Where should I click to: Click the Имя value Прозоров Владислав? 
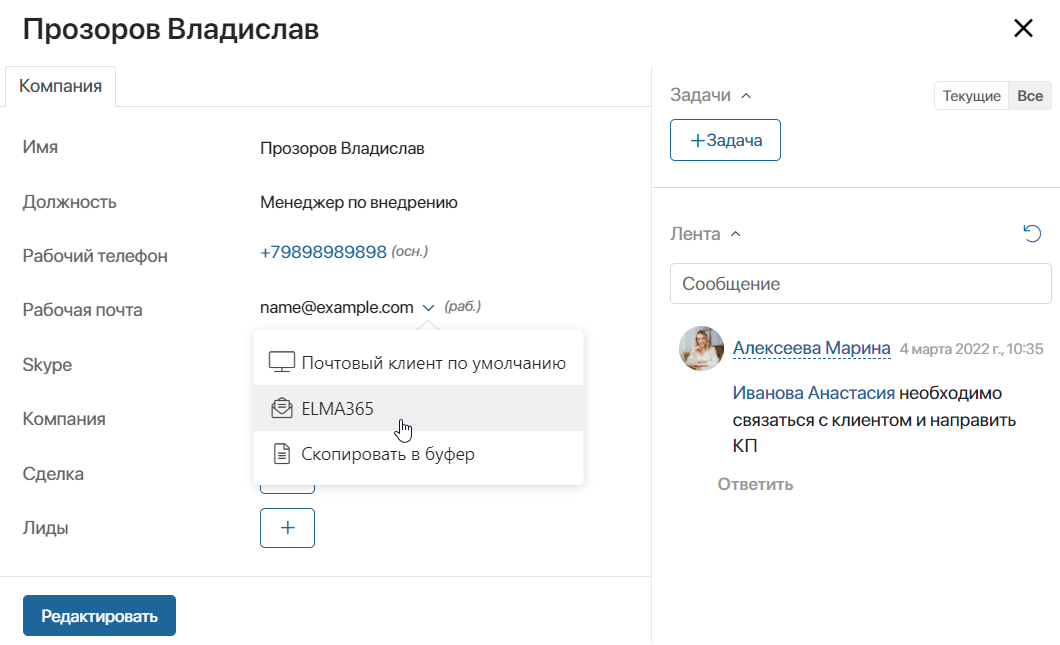point(342,149)
